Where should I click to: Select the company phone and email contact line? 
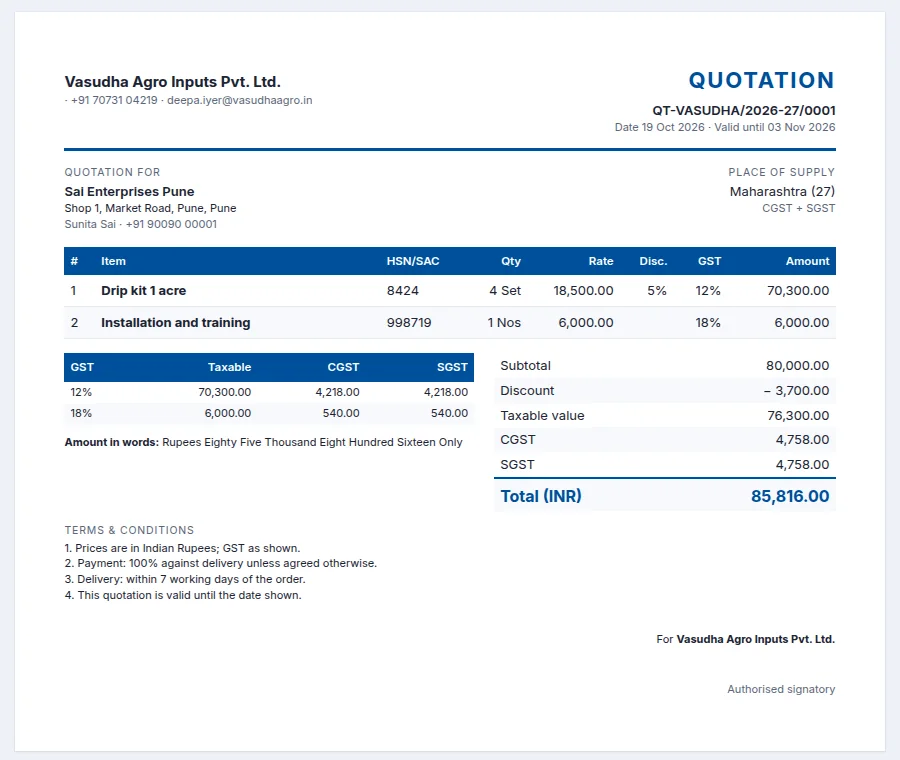pyautogui.click(x=188, y=100)
